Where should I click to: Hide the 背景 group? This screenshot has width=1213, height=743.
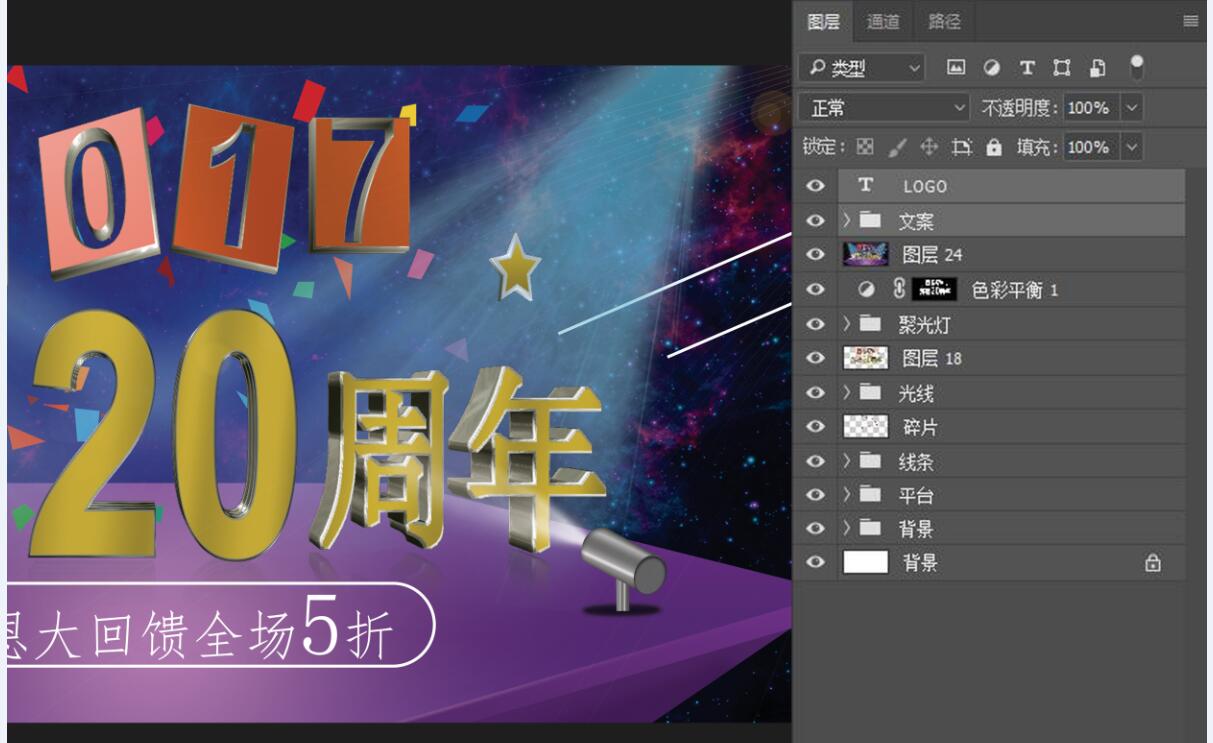pyautogui.click(x=816, y=528)
